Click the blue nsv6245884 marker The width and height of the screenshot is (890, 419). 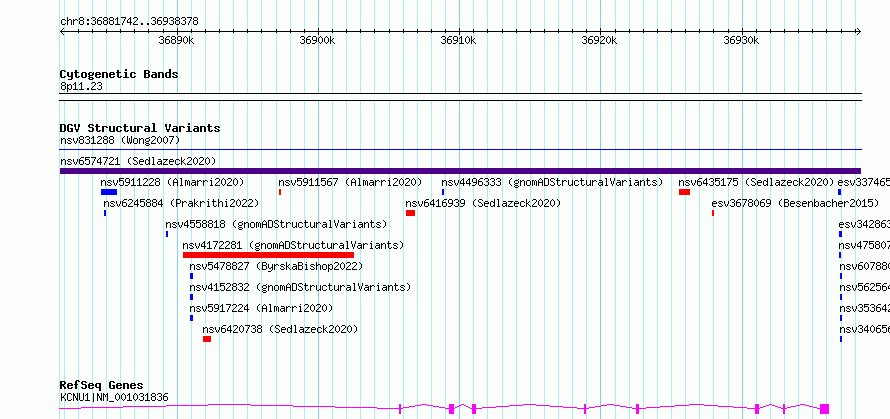pyautogui.click(x=105, y=213)
